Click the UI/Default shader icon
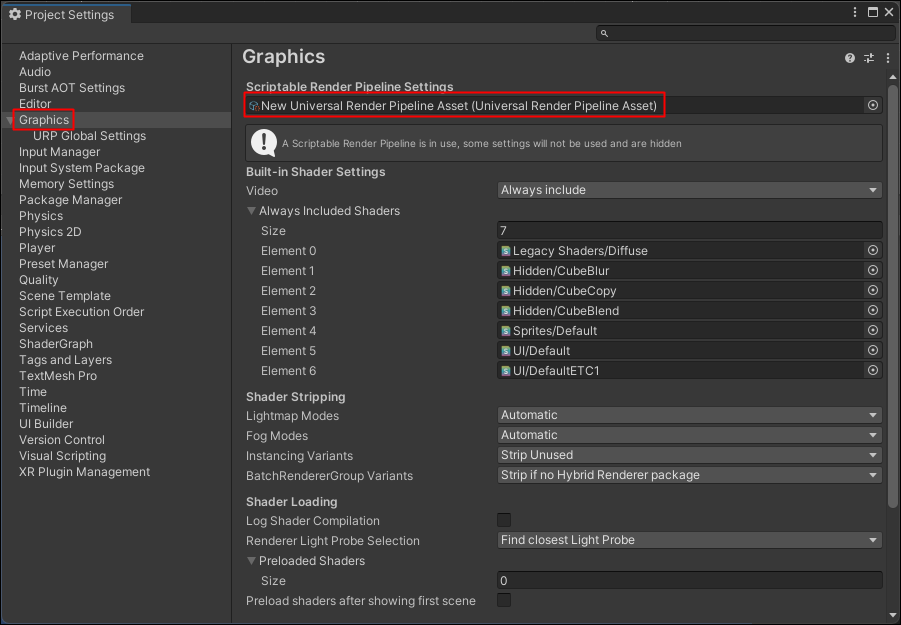Screen dimensions: 901x625 coord(506,351)
